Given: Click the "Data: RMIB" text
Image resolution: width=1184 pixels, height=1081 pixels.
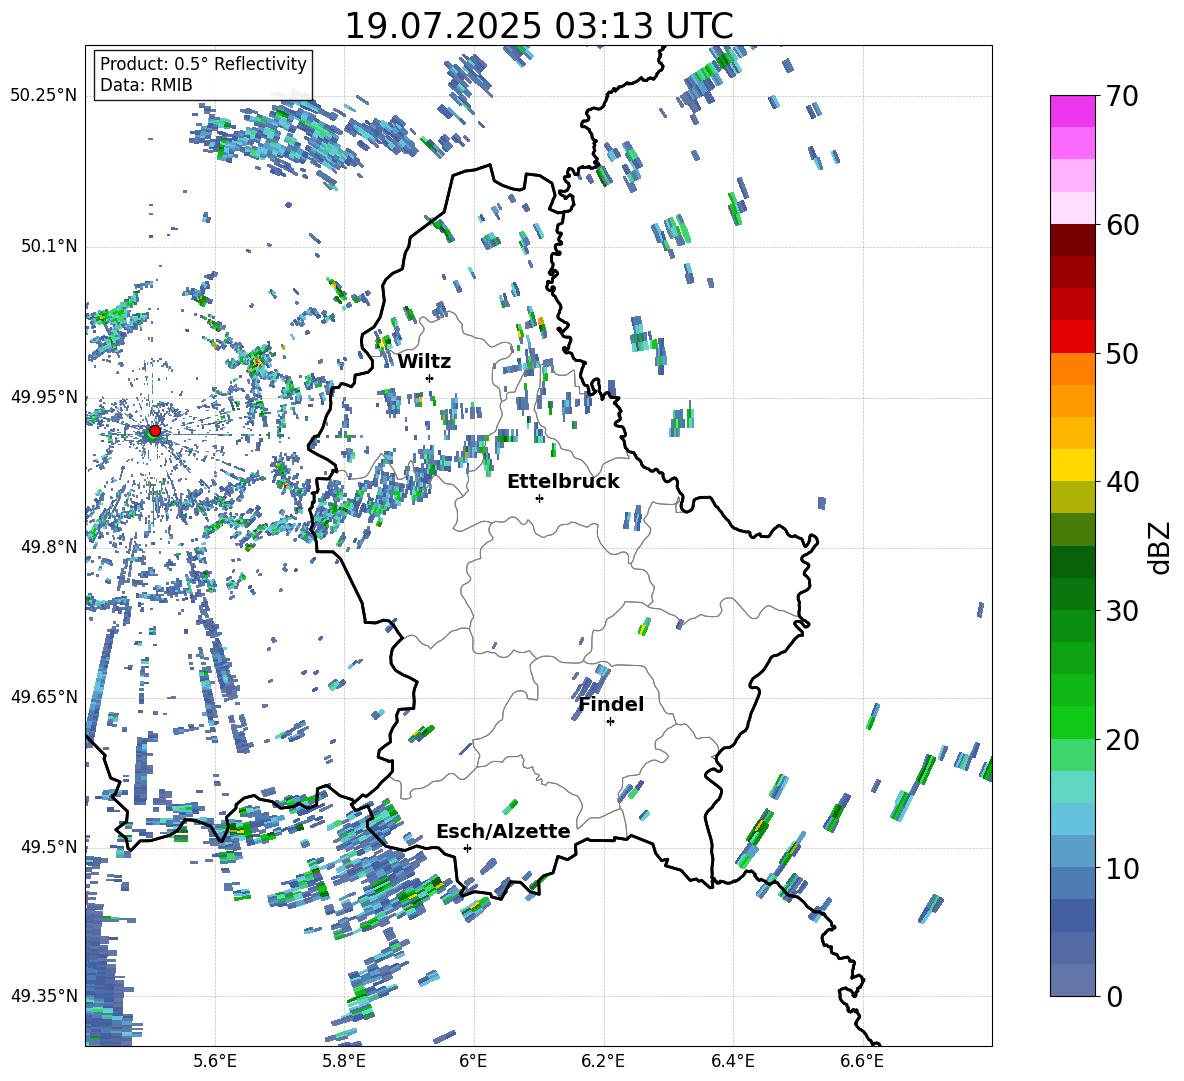Looking at the screenshot, I should pyautogui.click(x=146, y=85).
